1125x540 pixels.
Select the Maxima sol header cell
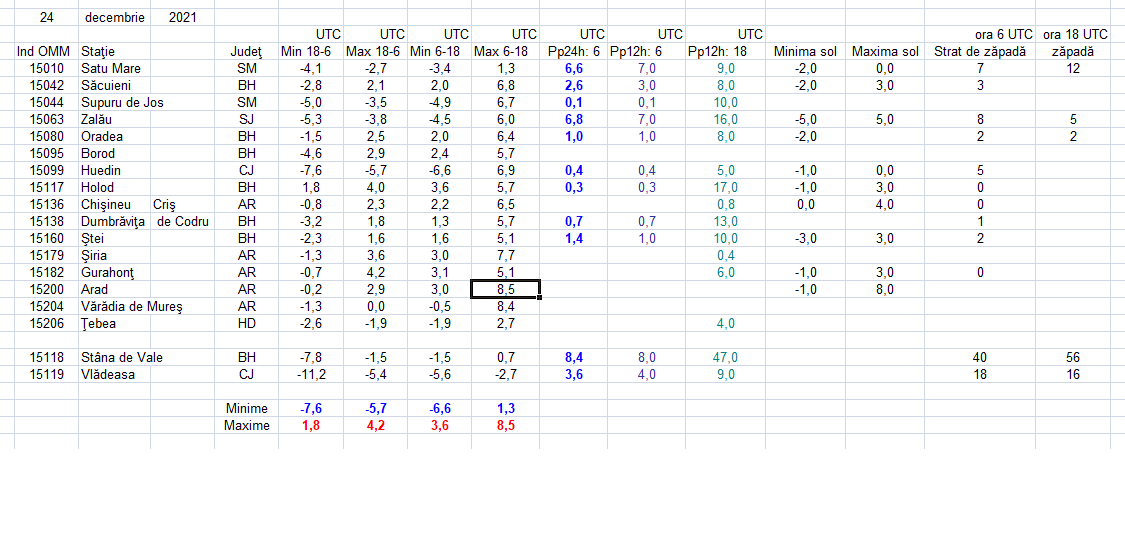tap(885, 52)
